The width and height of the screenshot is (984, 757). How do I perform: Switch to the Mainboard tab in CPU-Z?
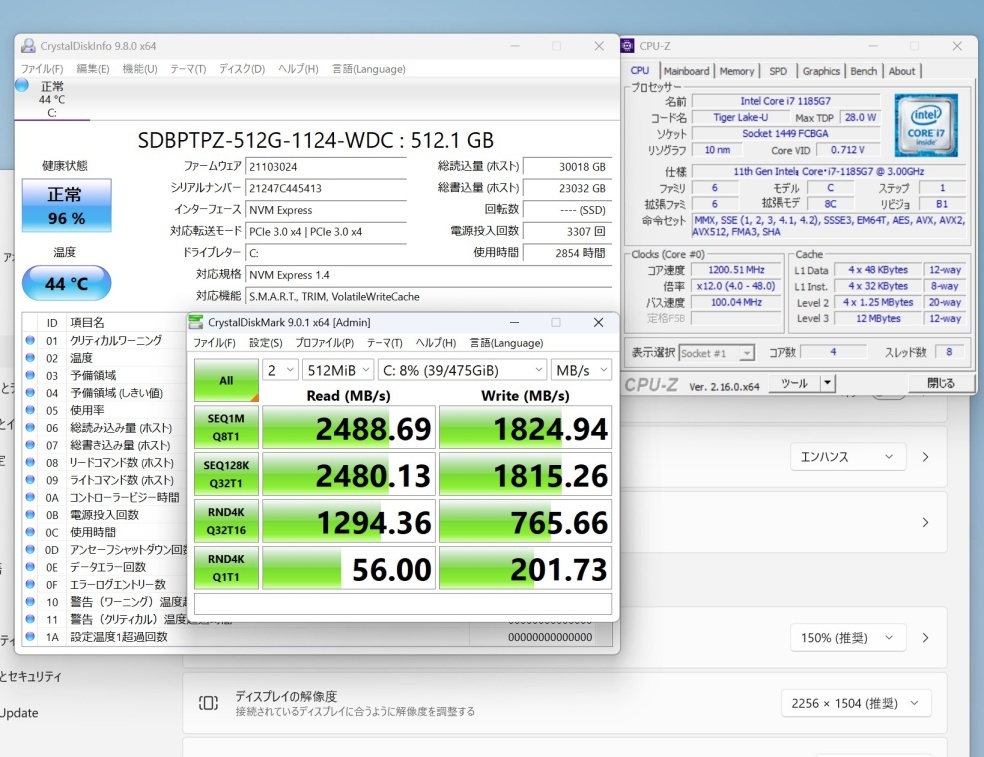687,71
